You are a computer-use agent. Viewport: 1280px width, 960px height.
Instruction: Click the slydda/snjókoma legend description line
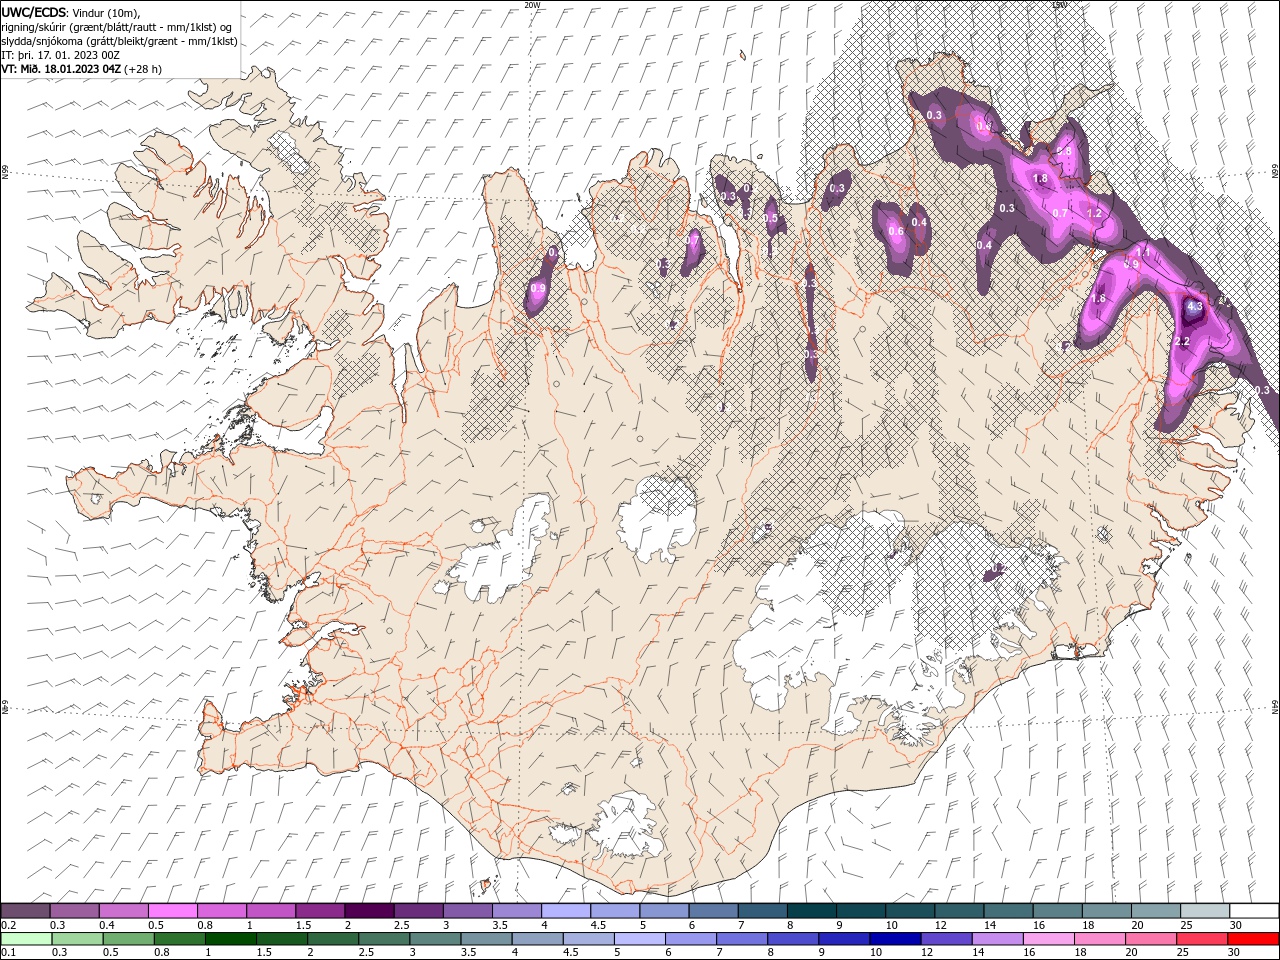pyautogui.click(x=119, y=41)
